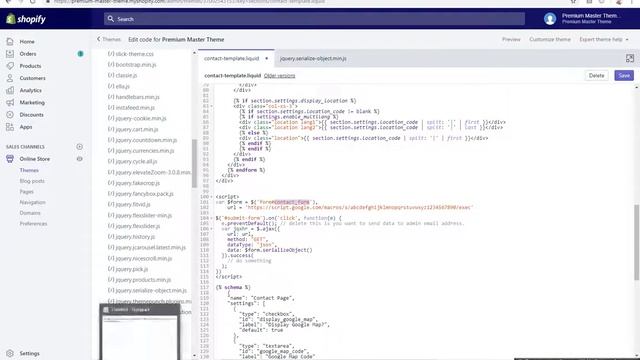The width and height of the screenshot is (640, 360).
Task: Click code editor vertical scrollbar thumb
Action: (636, 242)
